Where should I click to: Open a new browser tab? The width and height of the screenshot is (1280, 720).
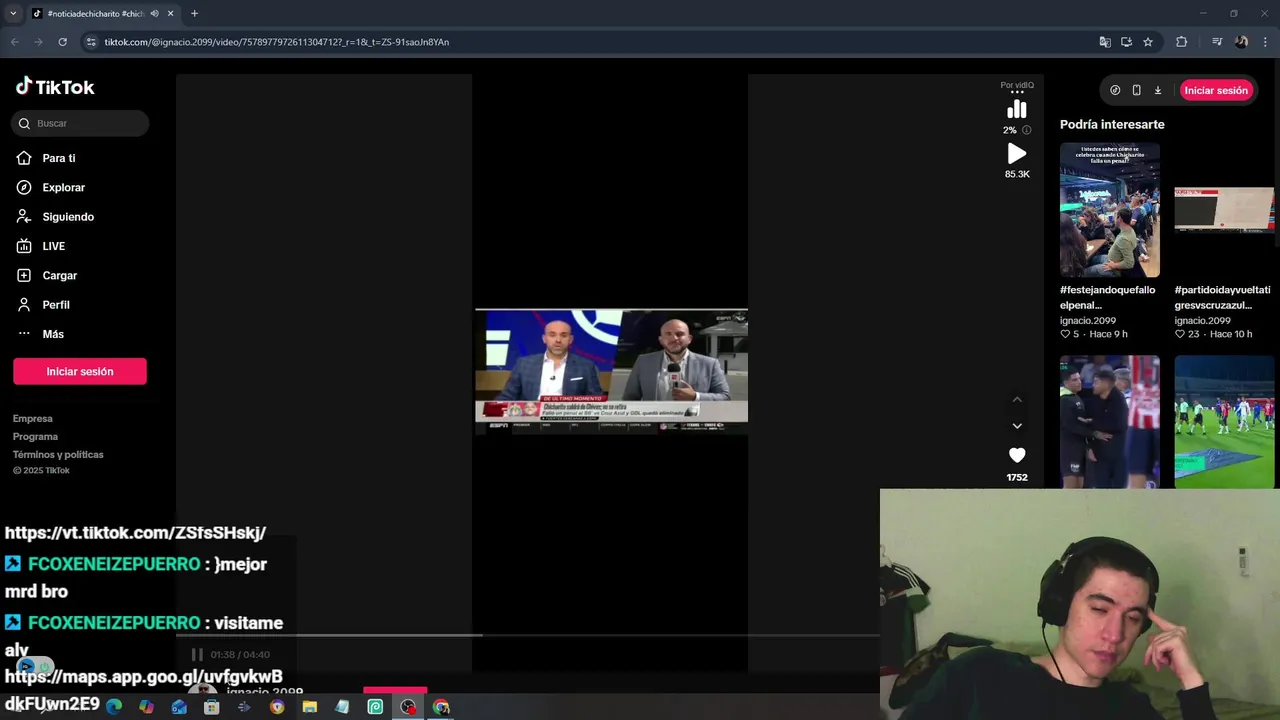point(194,13)
